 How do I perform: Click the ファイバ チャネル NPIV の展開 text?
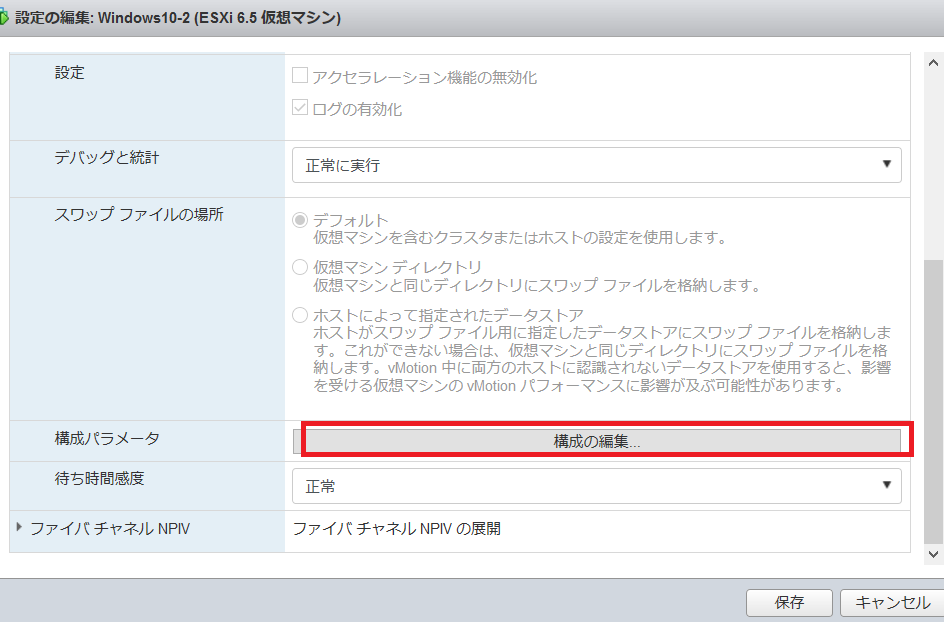point(397,529)
